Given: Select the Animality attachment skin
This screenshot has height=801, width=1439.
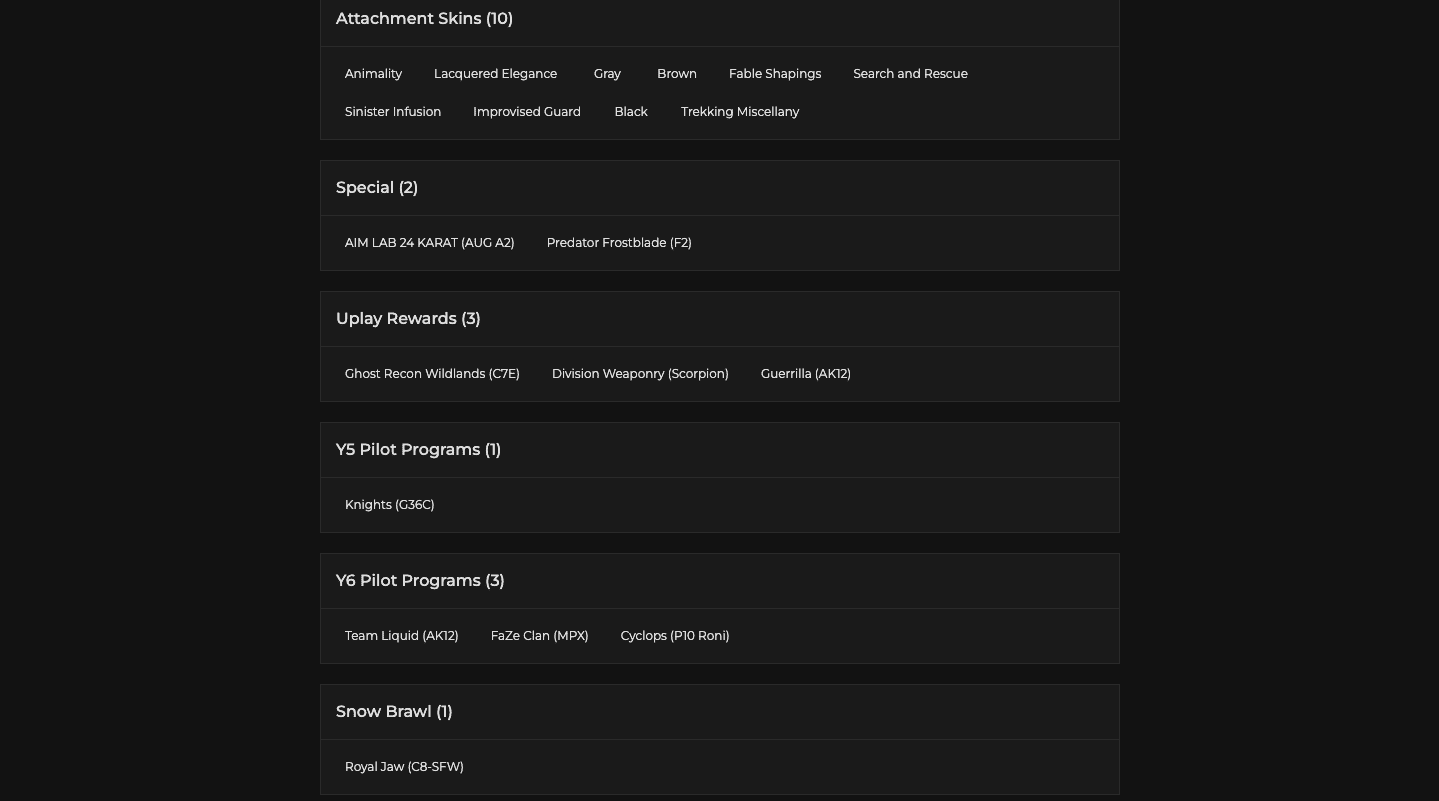Looking at the screenshot, I should pos(373,74).
